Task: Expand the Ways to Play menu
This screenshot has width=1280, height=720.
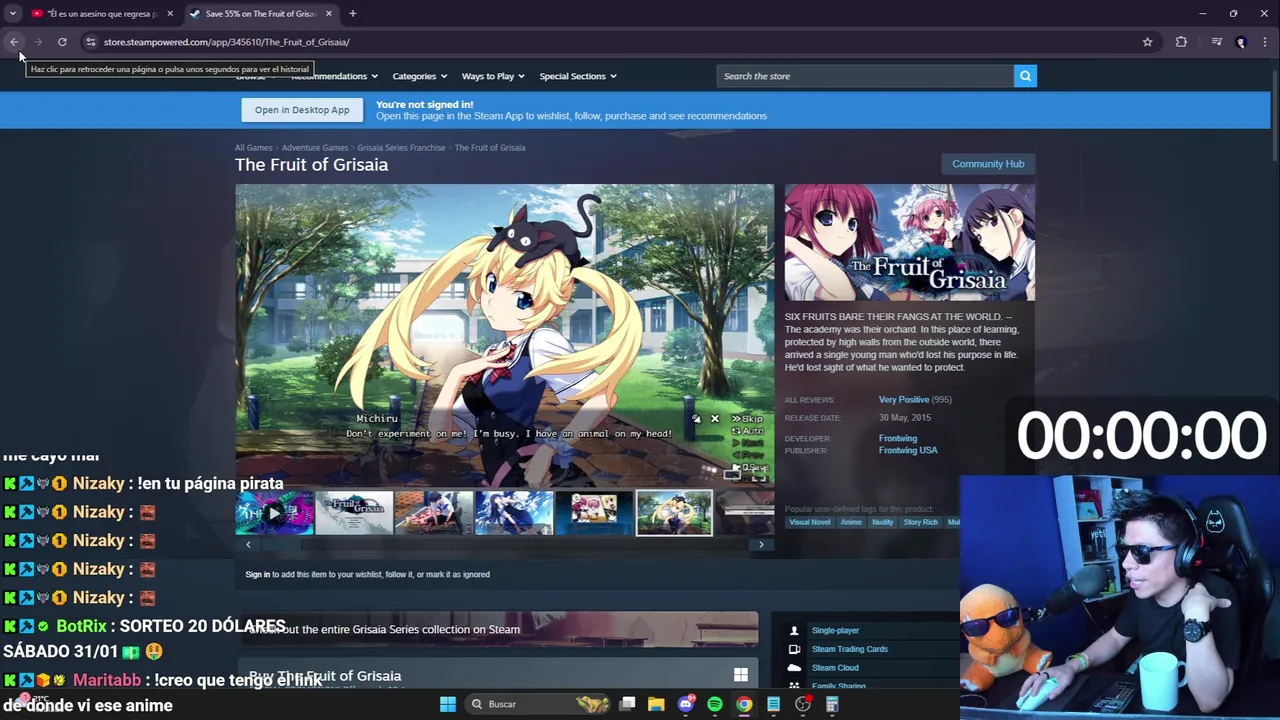Action: [x=493, y=76]
